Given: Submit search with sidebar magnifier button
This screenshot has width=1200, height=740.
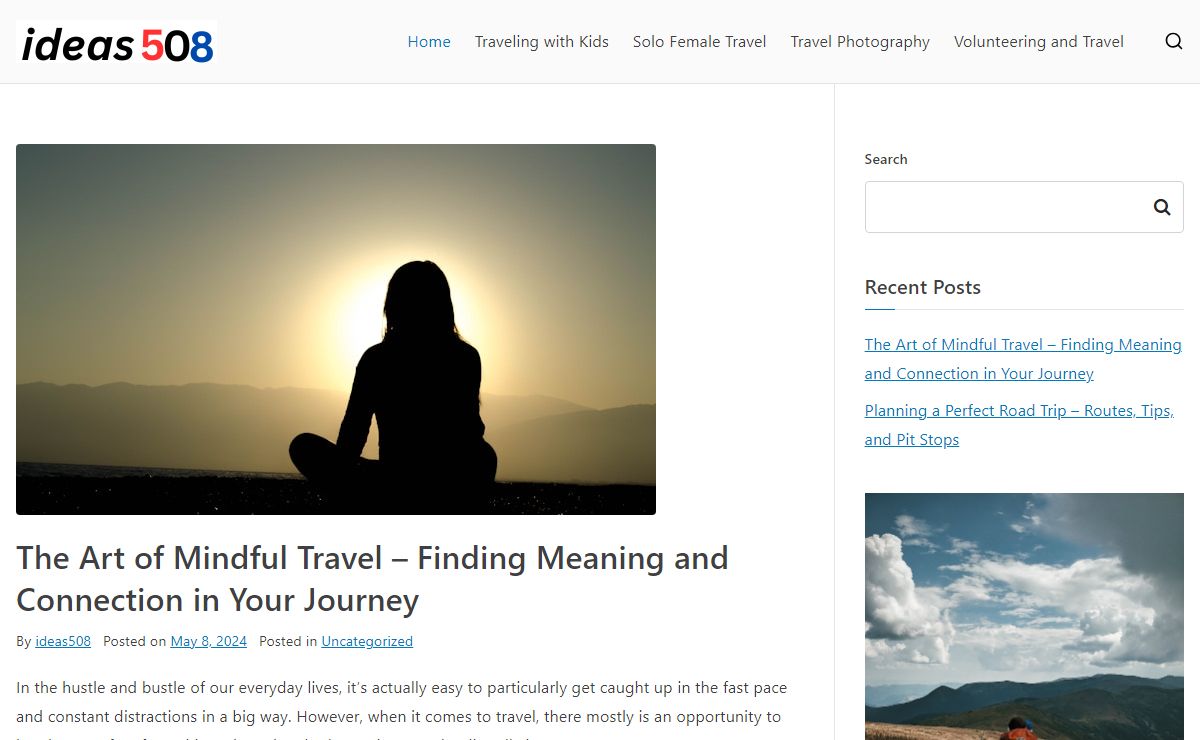Looking at the screenshot, I should tap(1161, 207).
